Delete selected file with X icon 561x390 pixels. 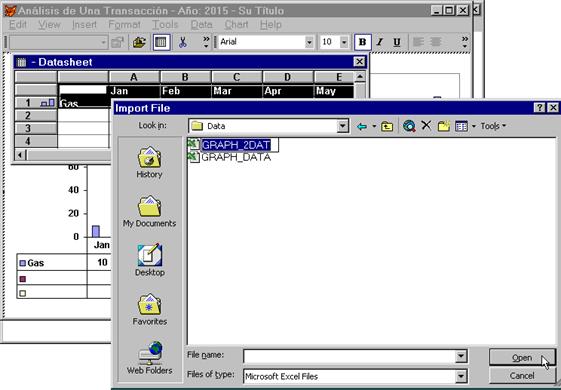click(x=426, y=126)
